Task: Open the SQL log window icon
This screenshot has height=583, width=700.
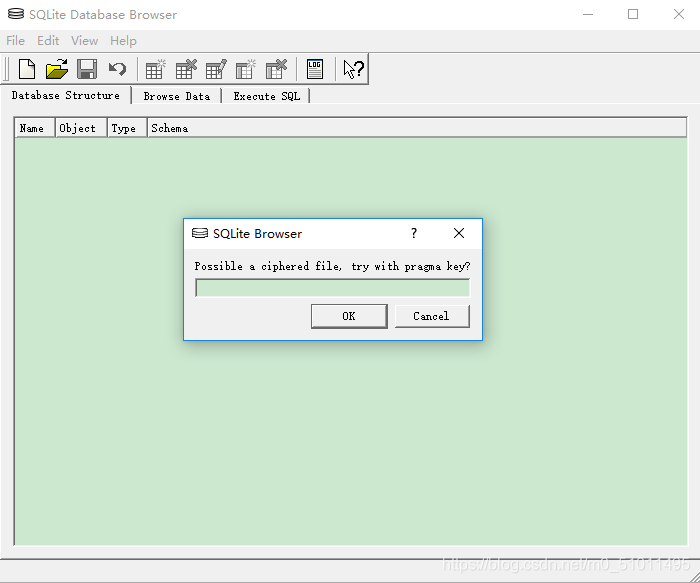Action: point(315,69)
